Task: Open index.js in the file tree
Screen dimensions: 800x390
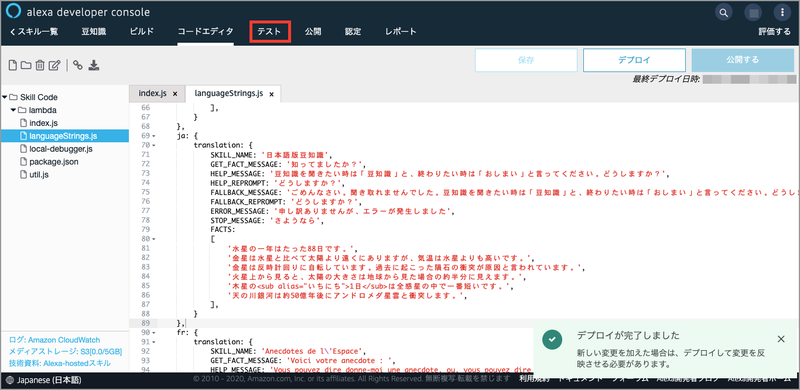Action: click(43, 123)
